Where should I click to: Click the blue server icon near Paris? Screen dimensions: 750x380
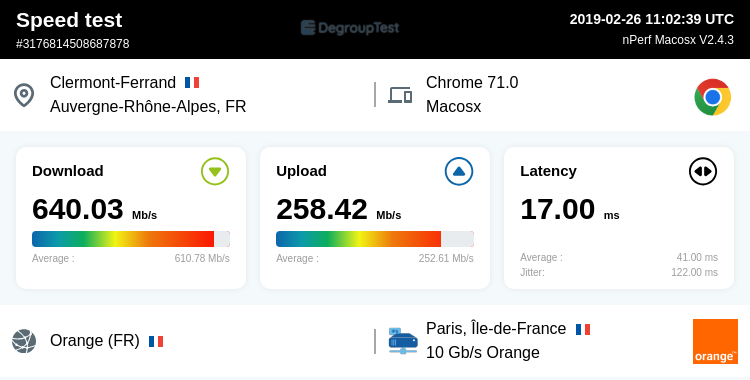pyautogui.click(x=403, y=341)
